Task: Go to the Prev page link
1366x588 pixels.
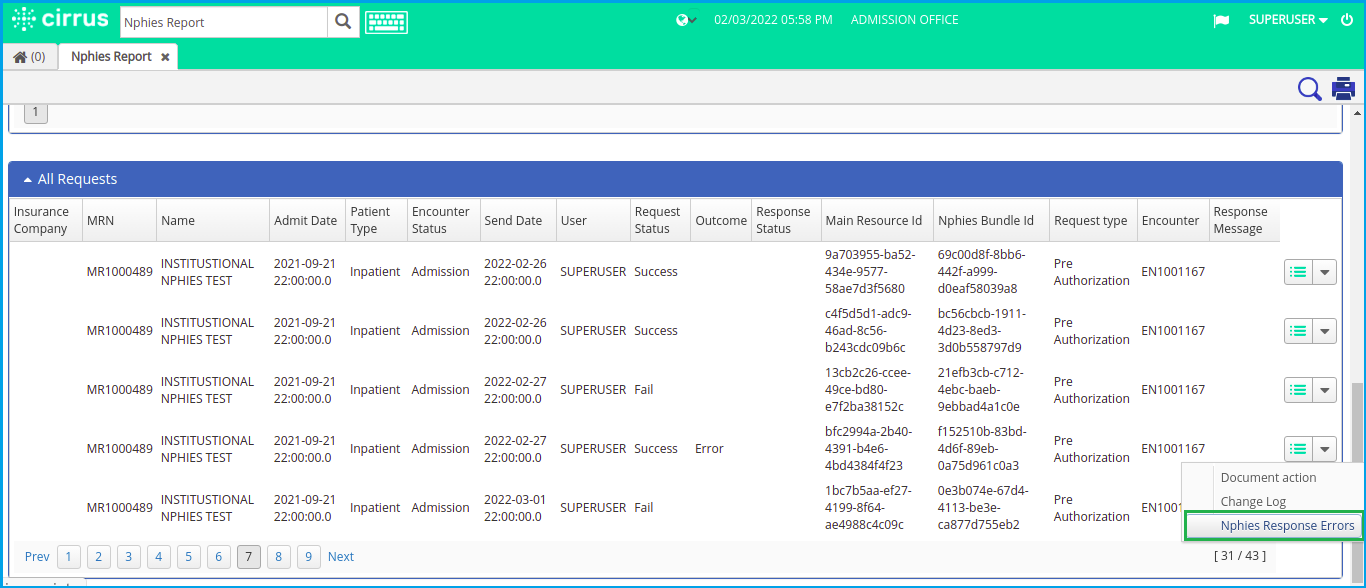Action: [x=37, y=557]
